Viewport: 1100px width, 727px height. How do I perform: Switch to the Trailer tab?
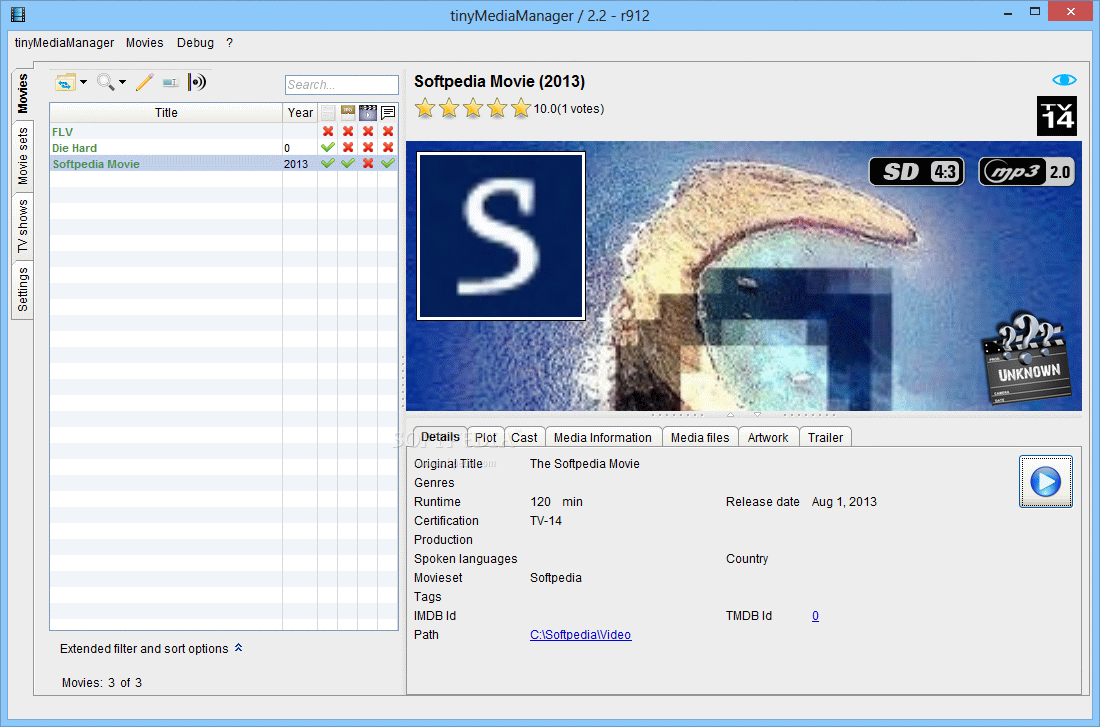pyautogui.click(x=825, y=437)
